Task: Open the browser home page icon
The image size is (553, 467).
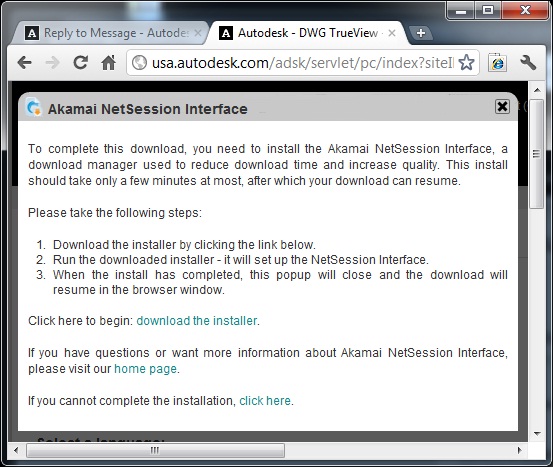Action: tap(109, 63)
